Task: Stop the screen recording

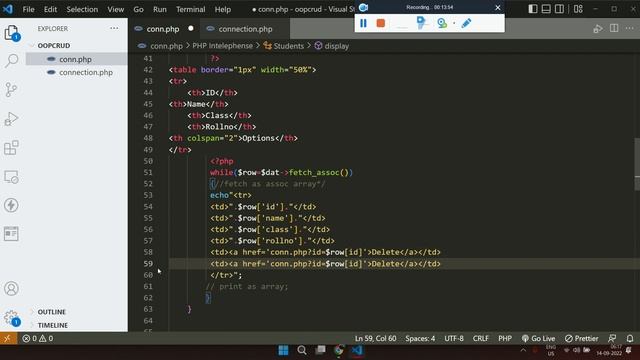Action: coord(381,23)
